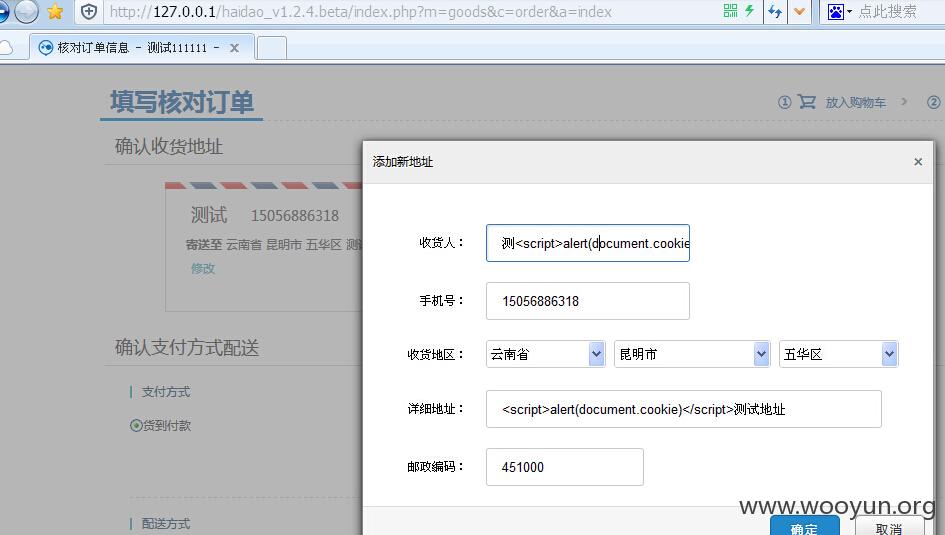Click the Baidu paw search engine icon
This screenshot has width=945, height=535.
tap(835, 11)
